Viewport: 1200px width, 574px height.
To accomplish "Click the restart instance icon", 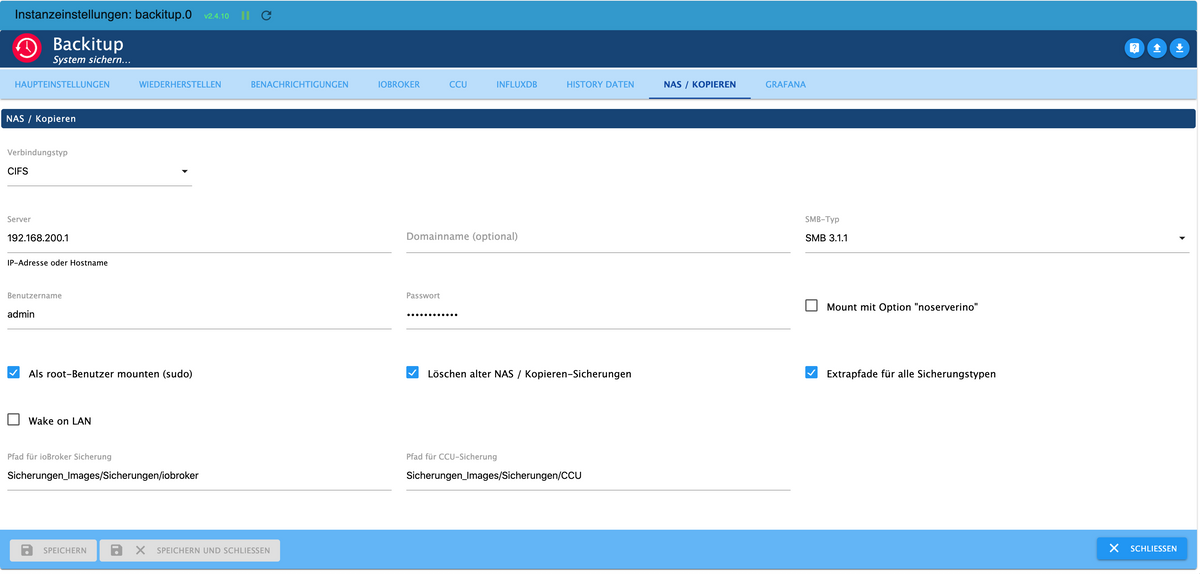I will (x=266, y=16).
